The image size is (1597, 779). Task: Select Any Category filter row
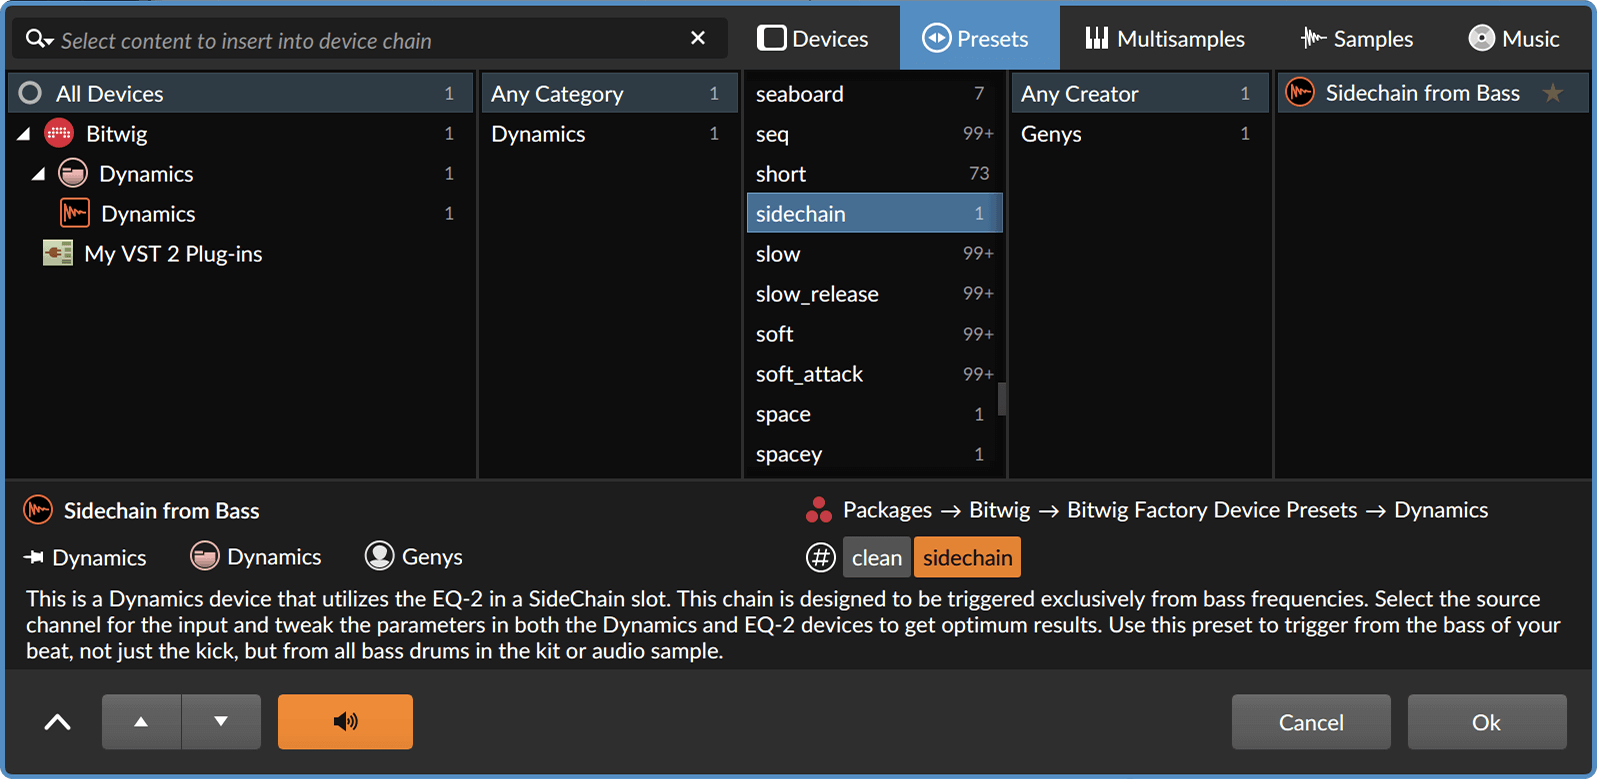[608, 93]
